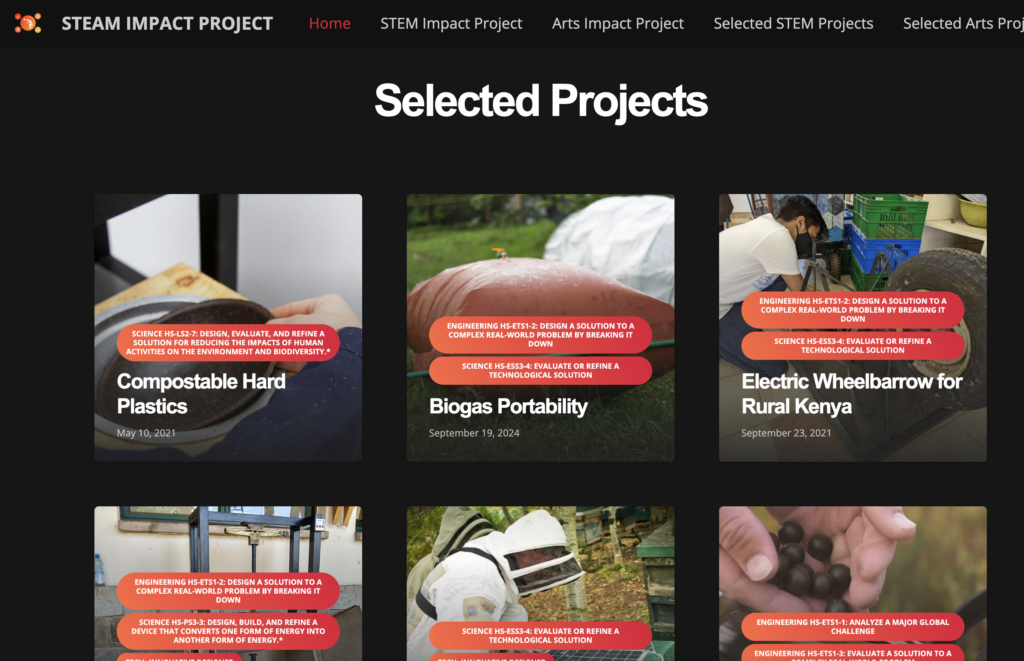Viewport: 1024px width, 661px height.
Task: Click the STEAM Impact Project logo icon
Action: point(27,24)
